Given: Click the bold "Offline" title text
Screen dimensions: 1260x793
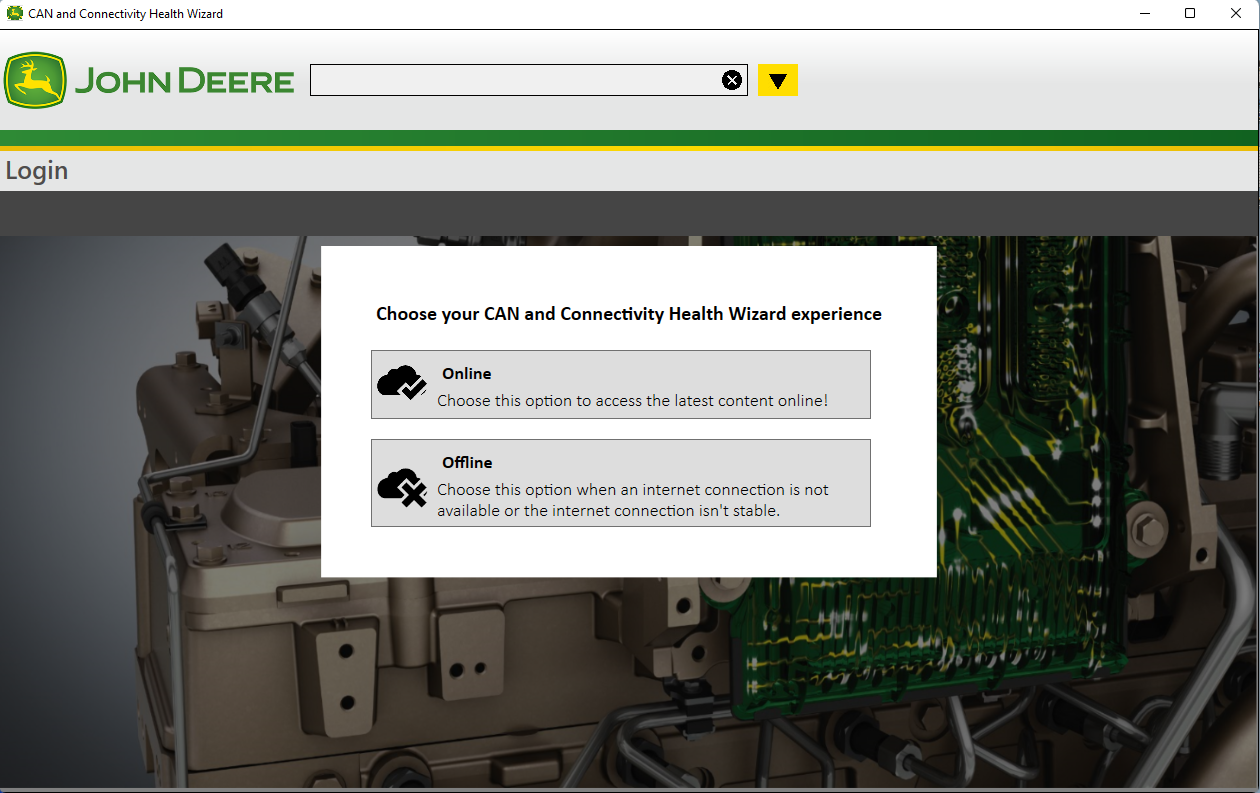Looking at the screenshot, I should coord(467,463).
